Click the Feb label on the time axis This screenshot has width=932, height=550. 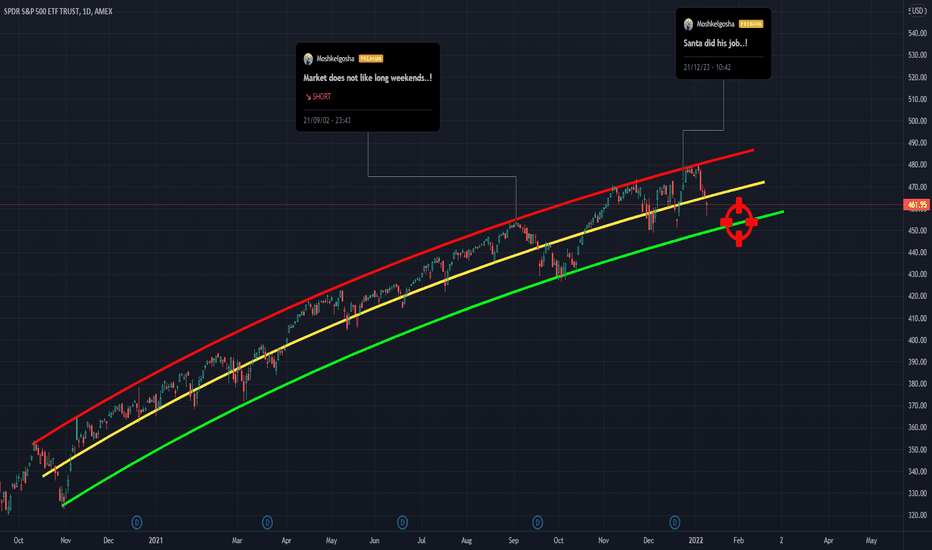tap(738, 540)
